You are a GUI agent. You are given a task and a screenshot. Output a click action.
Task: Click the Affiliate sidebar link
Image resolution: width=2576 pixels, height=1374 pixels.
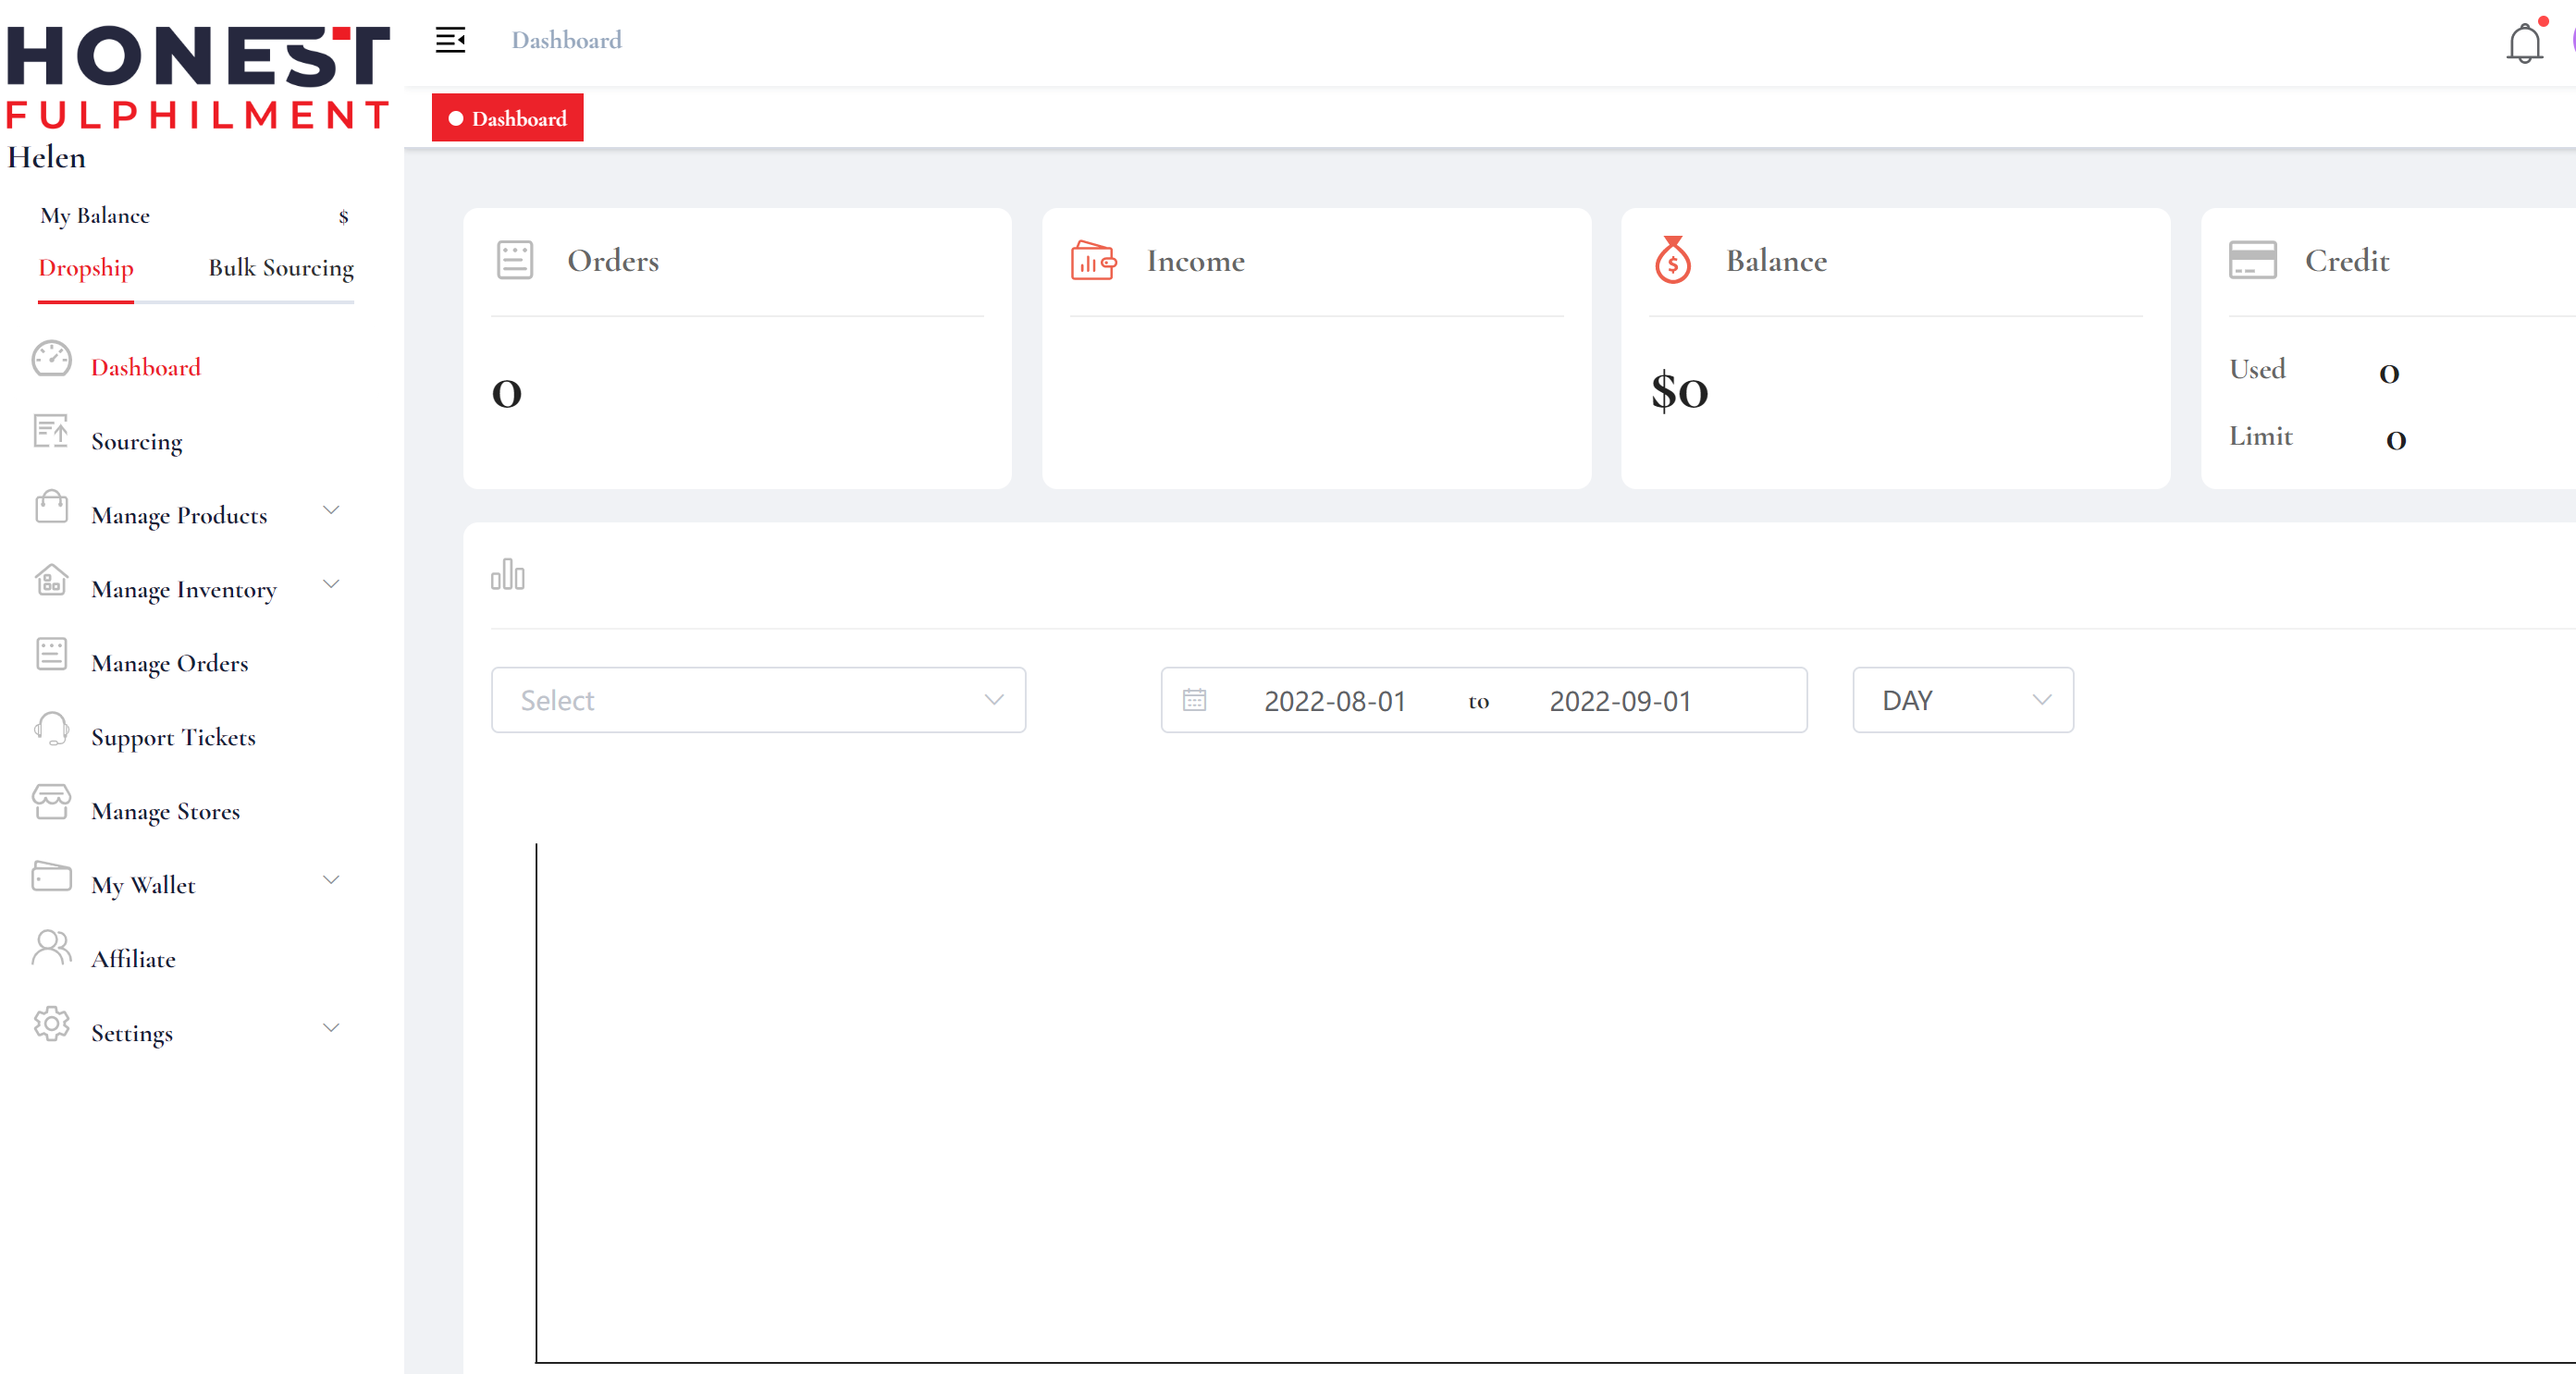click(135, 959)
